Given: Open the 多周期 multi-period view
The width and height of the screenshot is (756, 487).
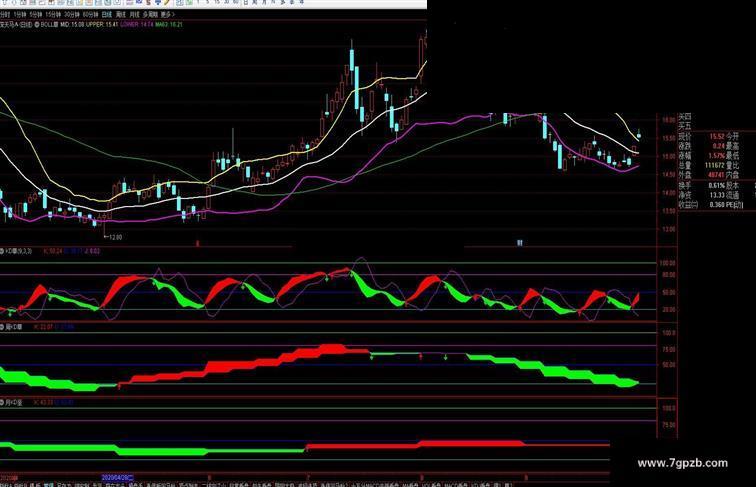Looking at the screenshot, I should pyautogui.click(x=150, y=14).
